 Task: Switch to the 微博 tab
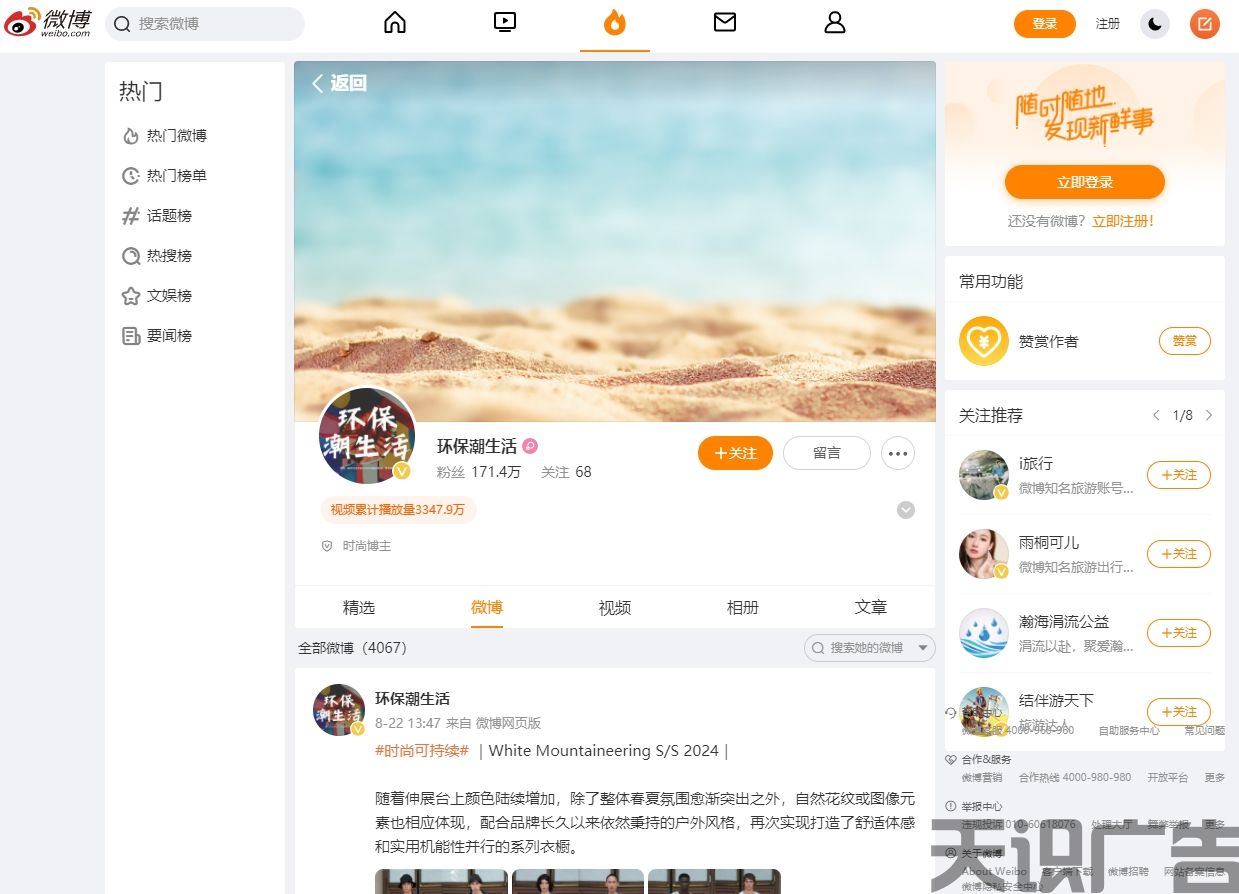click(x=487, y=607)
